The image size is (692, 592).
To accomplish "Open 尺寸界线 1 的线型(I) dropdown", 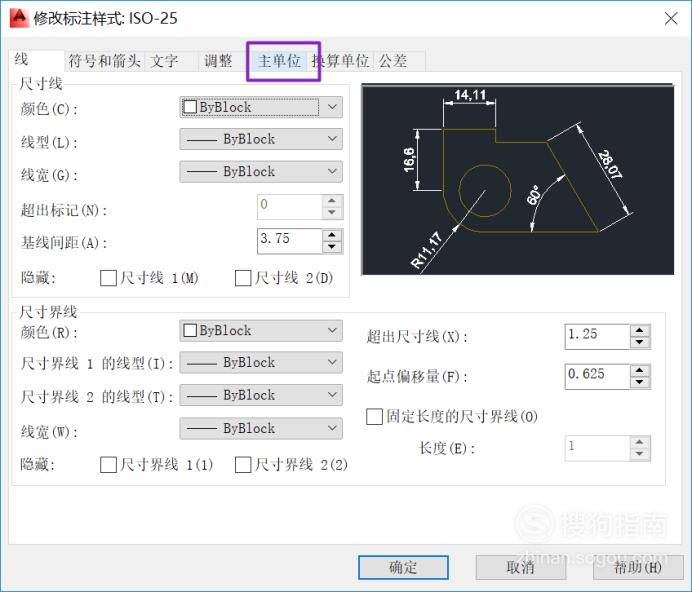I will [x=261, y=362].
